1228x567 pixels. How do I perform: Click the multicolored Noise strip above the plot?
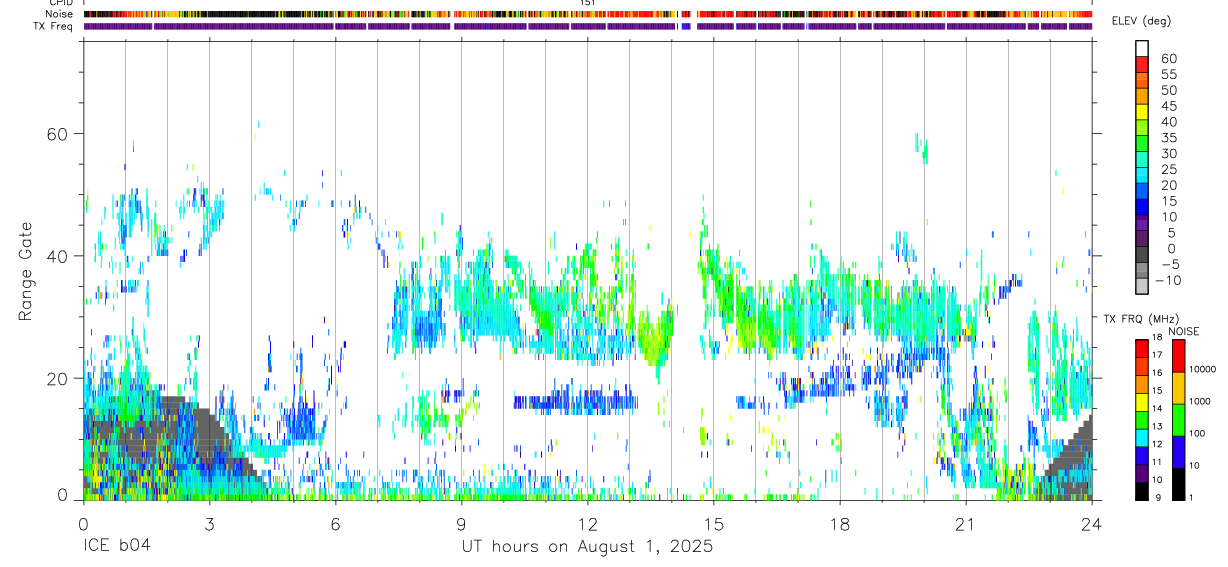[588, 14]
